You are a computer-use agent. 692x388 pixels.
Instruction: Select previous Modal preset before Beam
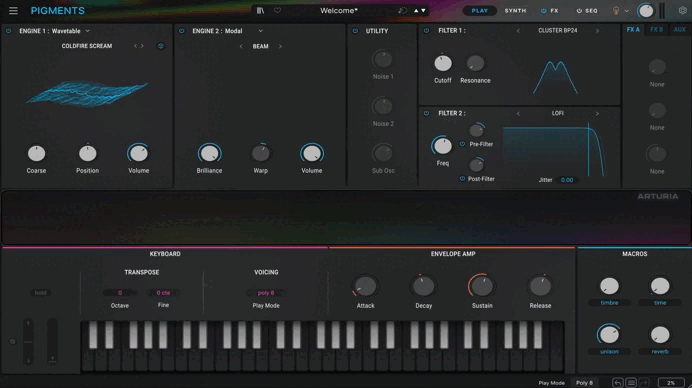coord(241,46)
